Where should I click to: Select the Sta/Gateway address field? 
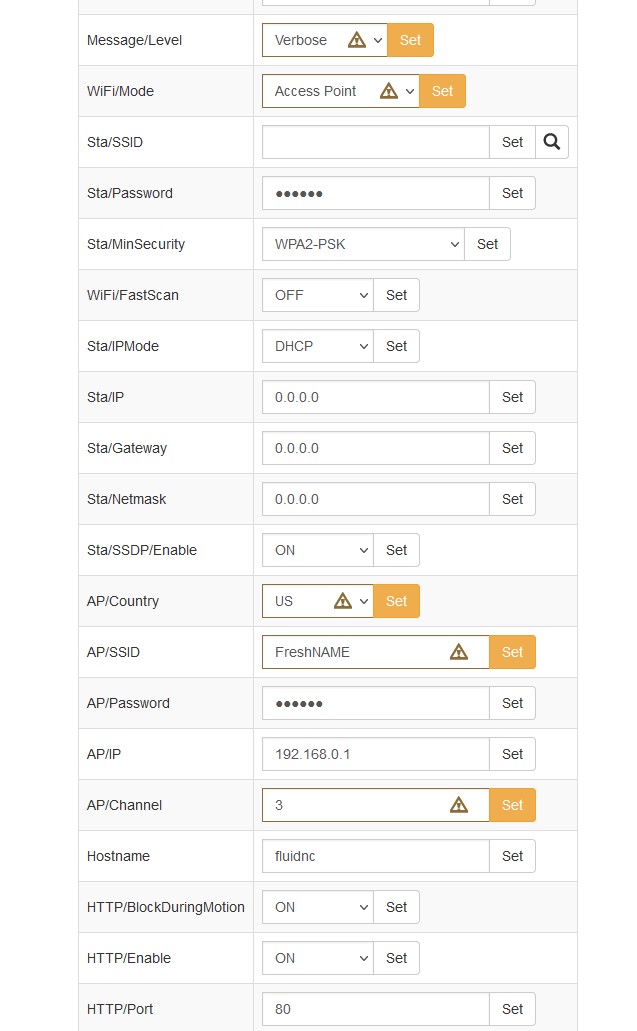(x=375, y=448)
